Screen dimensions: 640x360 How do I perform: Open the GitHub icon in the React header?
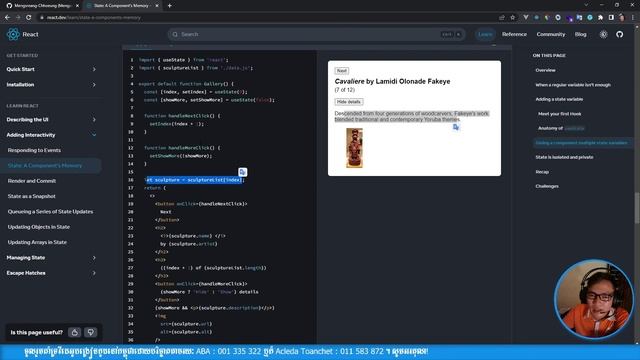pyautogui.click(x=620, y=34)
